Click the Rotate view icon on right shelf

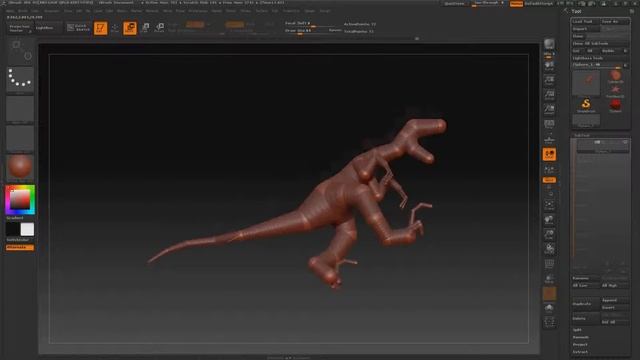[549, 249]
